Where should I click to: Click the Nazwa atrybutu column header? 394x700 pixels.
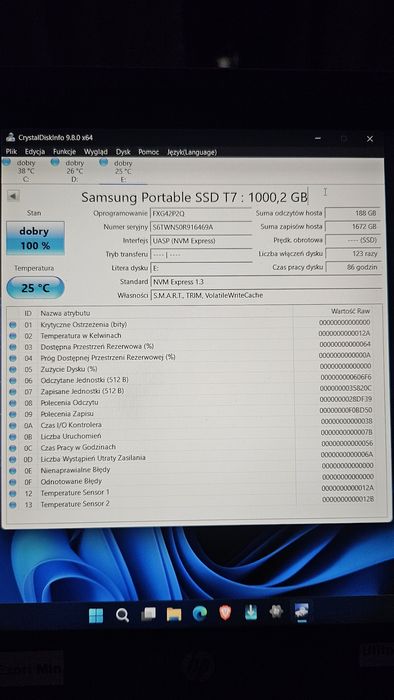[65, 313]
